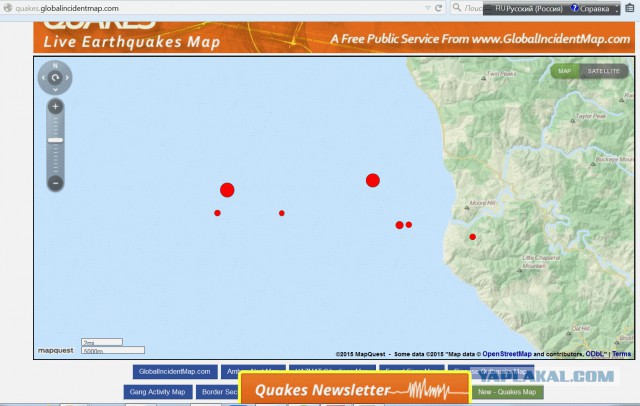Click the large earthquake marker farthest west

(227, 190)
